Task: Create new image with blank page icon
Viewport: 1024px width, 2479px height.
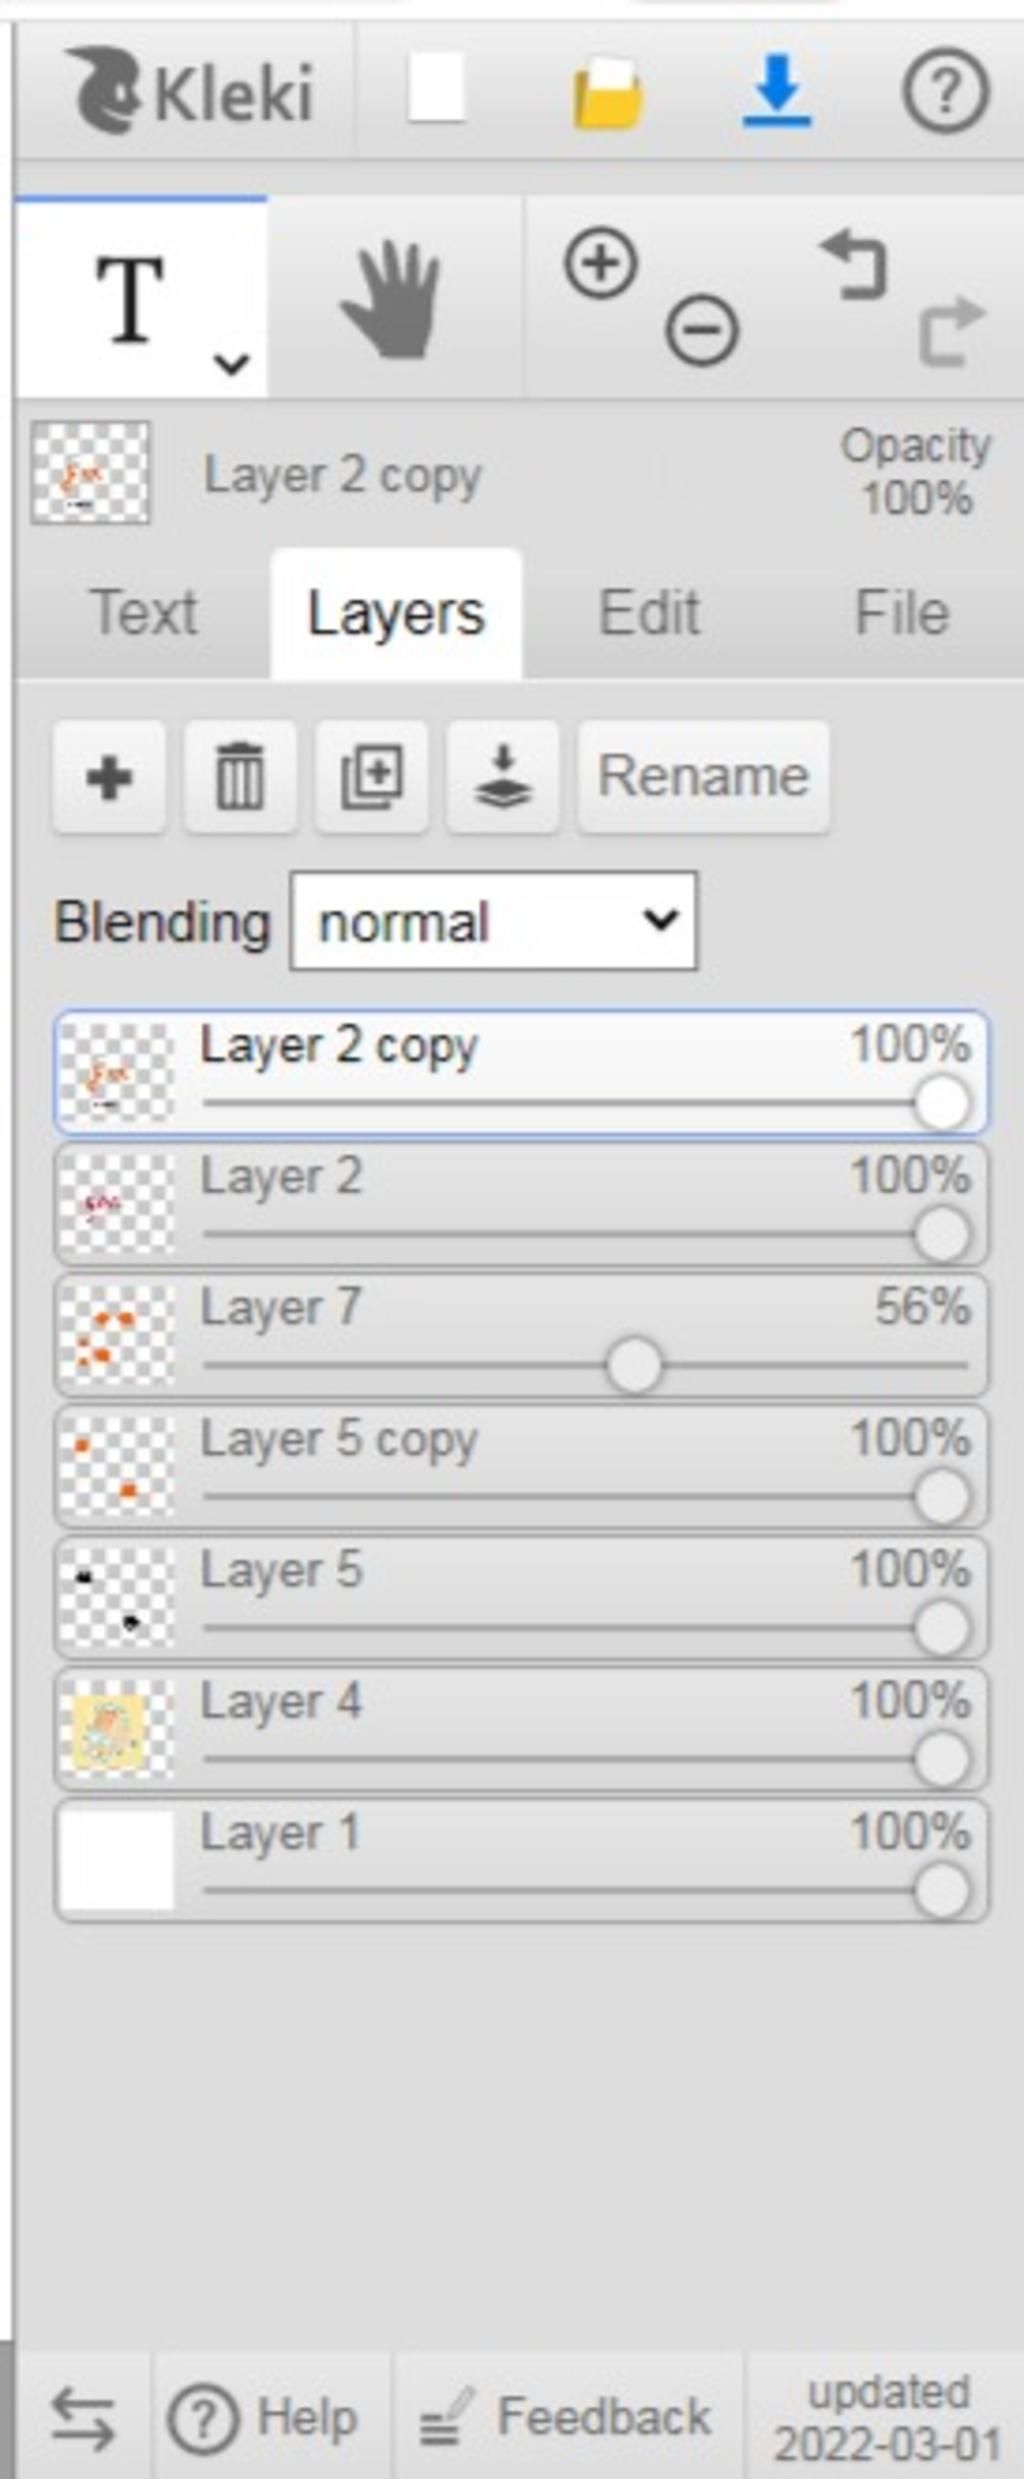Action: pyautogui.click(x=436, y=88)
